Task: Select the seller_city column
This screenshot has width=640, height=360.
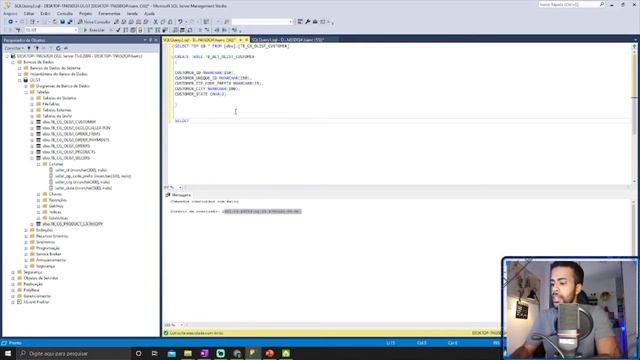Action: coord(82,182)
